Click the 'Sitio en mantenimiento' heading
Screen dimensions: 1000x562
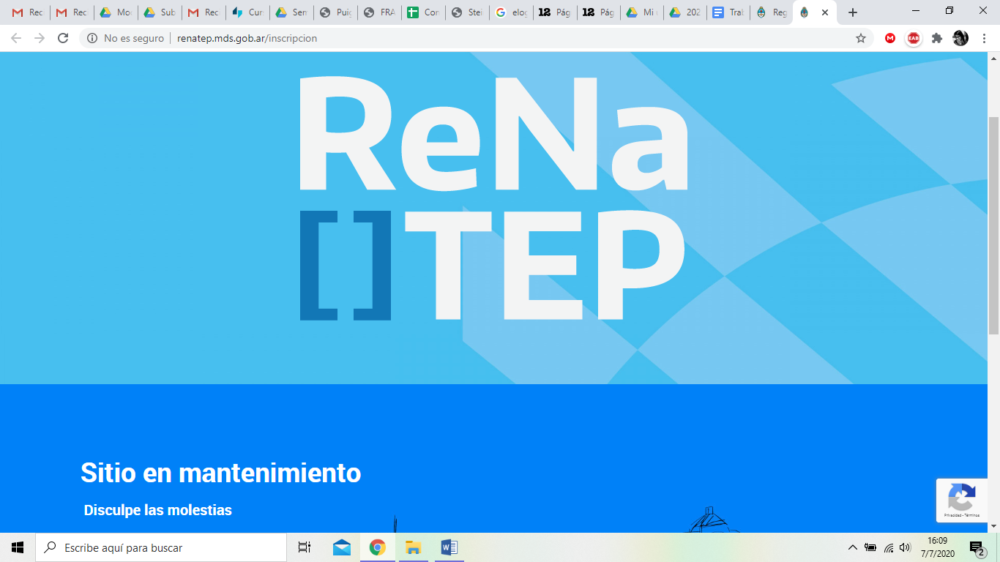[x=221, y=473]
